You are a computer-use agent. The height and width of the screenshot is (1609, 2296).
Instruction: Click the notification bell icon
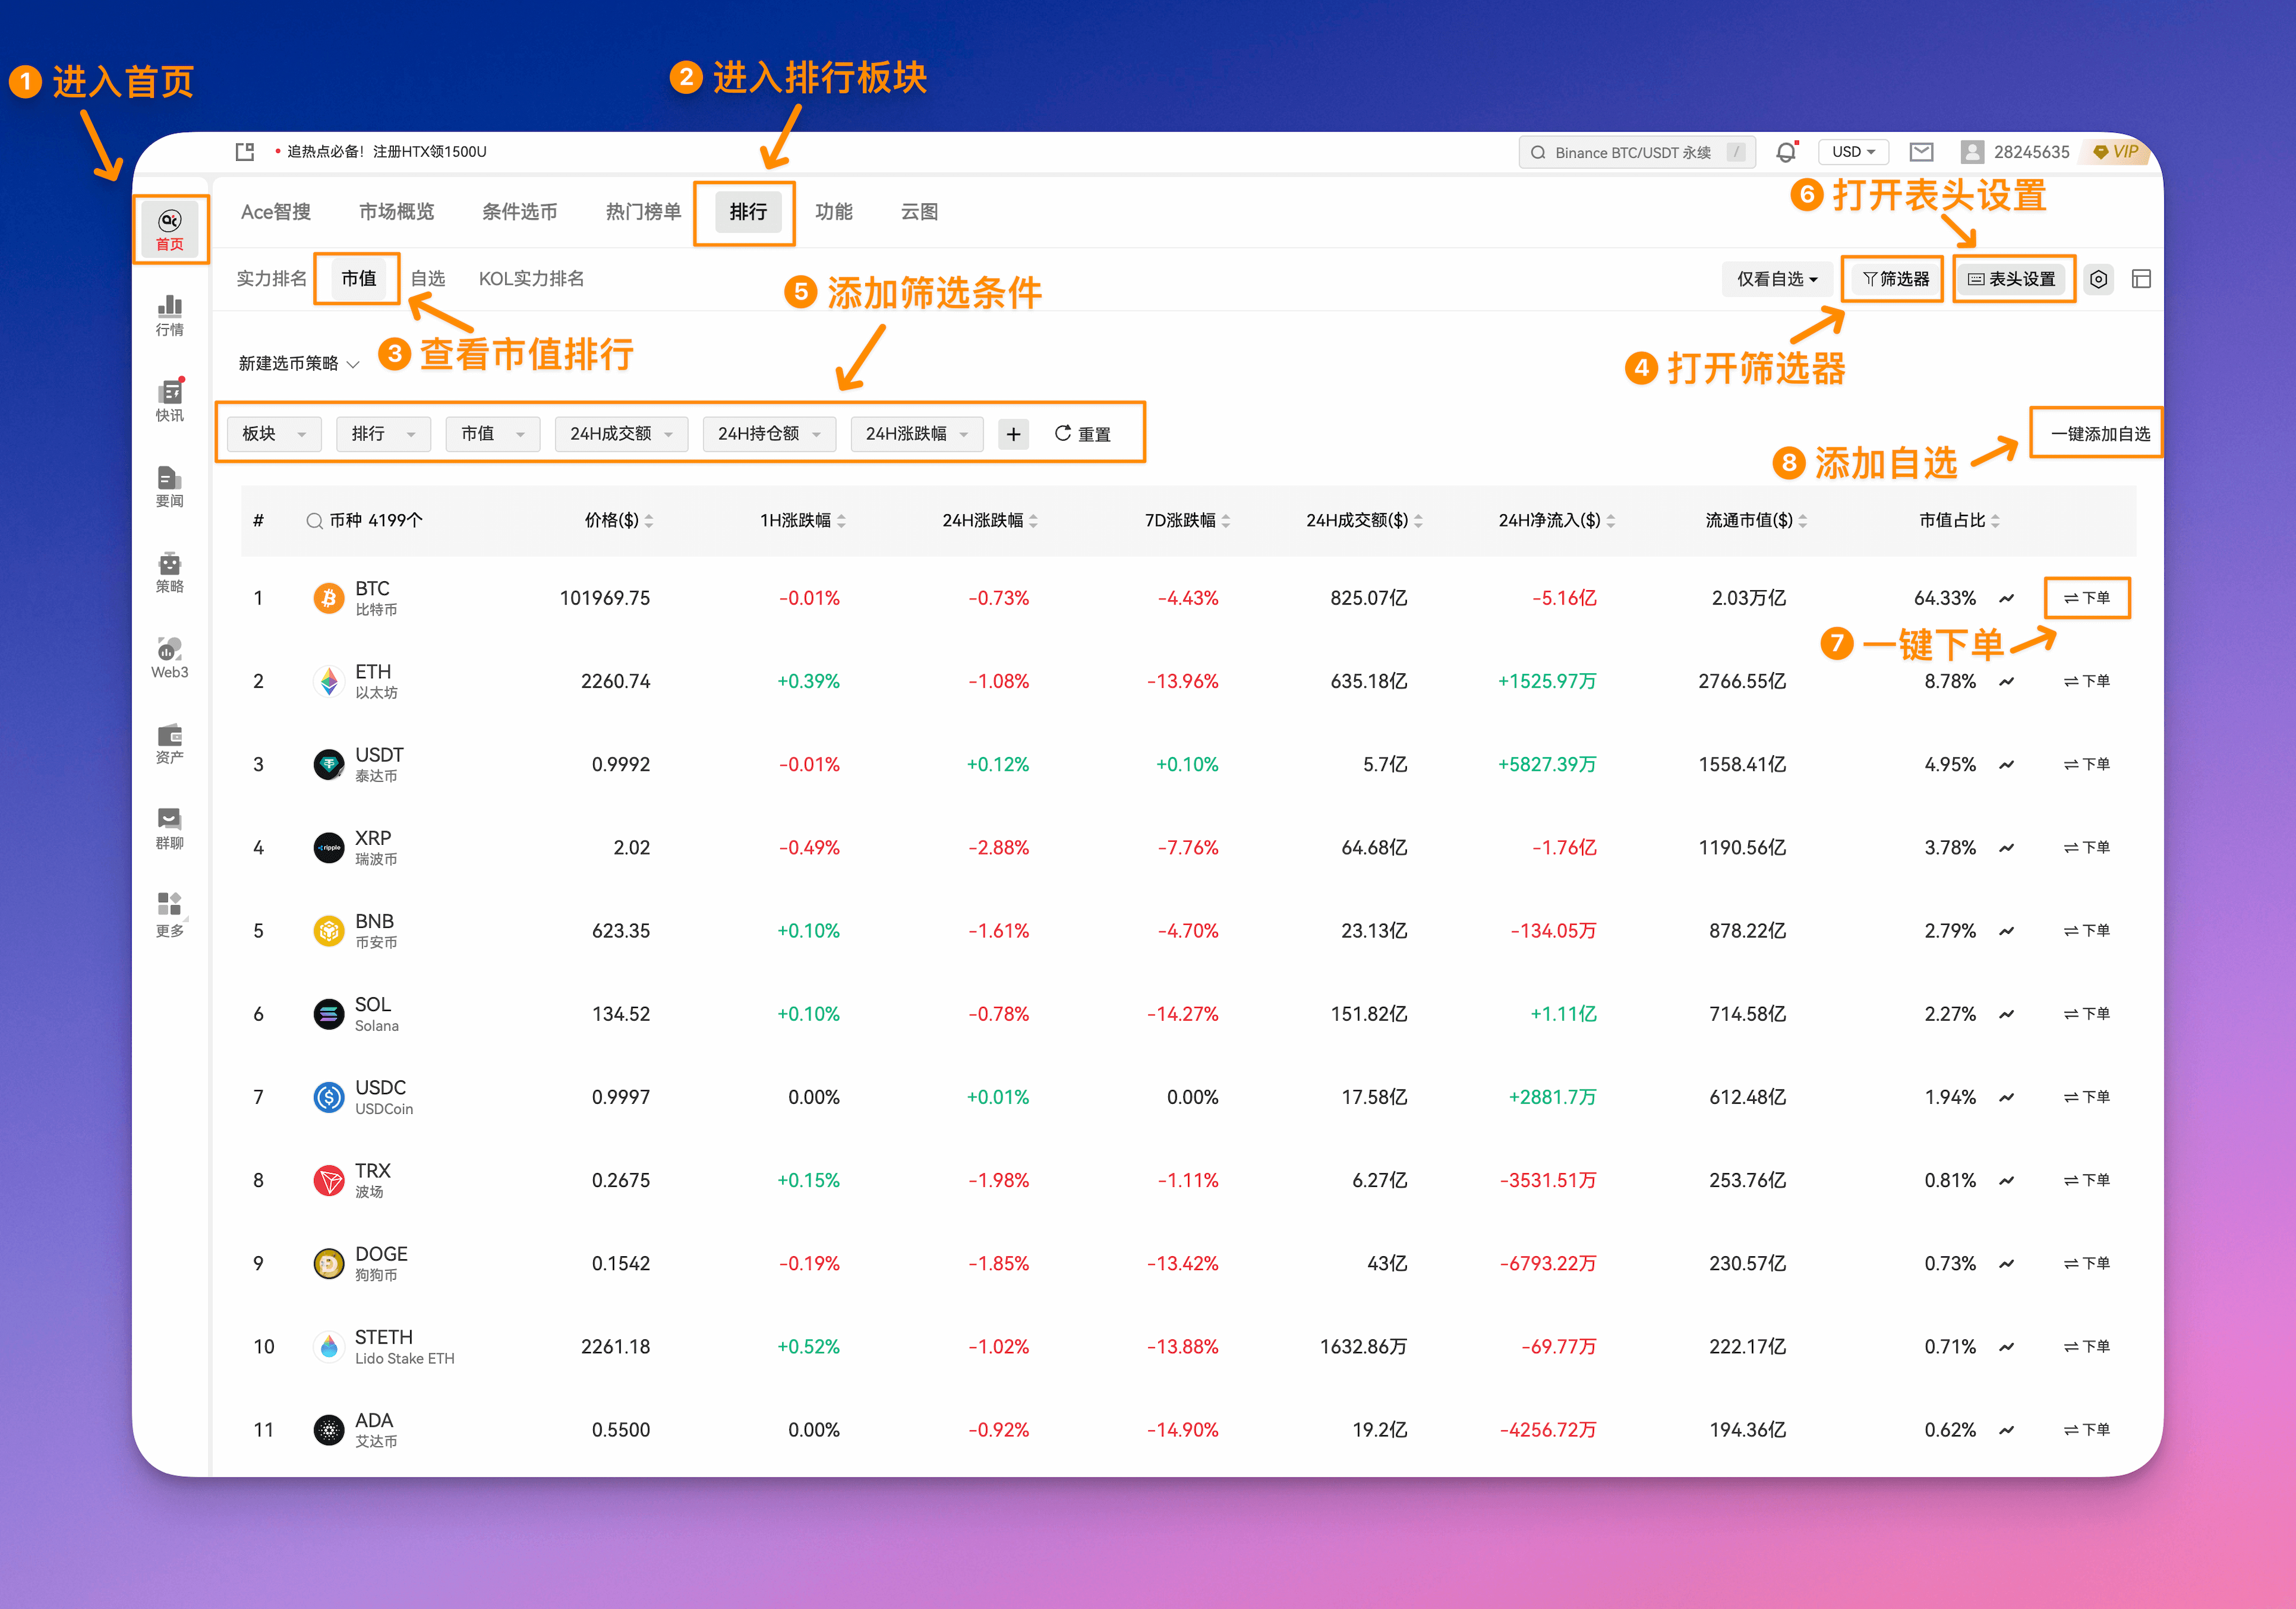click(x=1786, y=152)
